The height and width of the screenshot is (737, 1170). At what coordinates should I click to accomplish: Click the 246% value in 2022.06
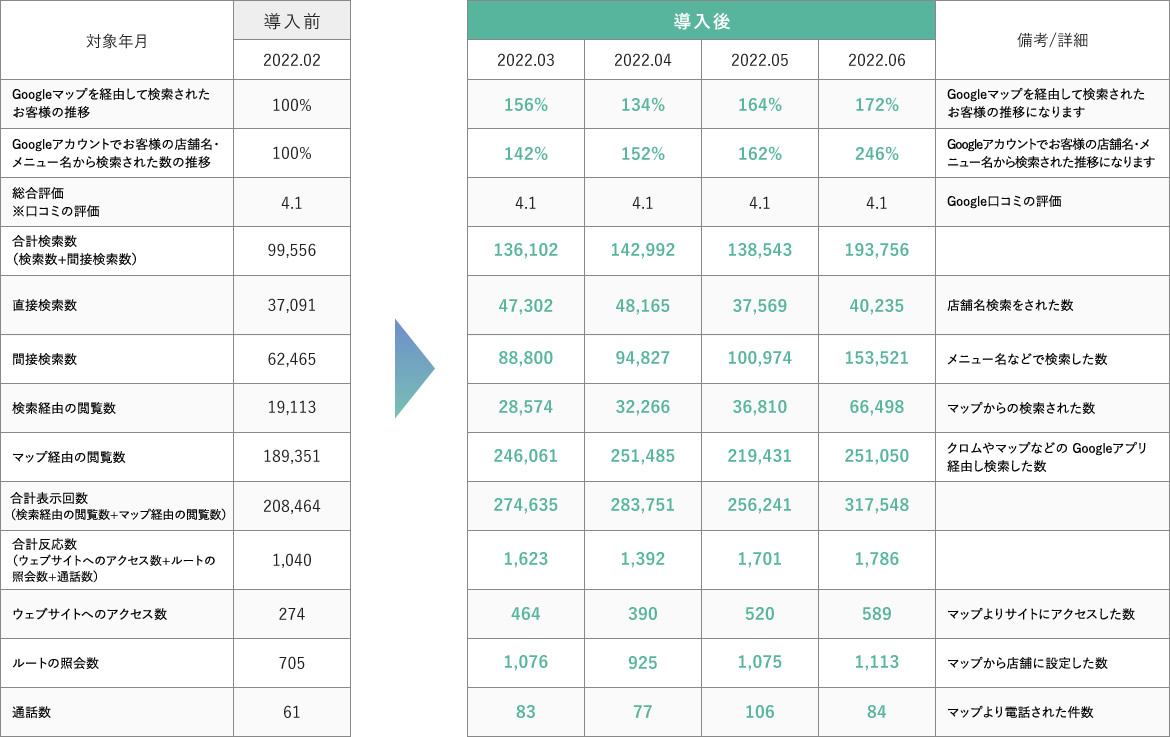[x=877, y=154]
